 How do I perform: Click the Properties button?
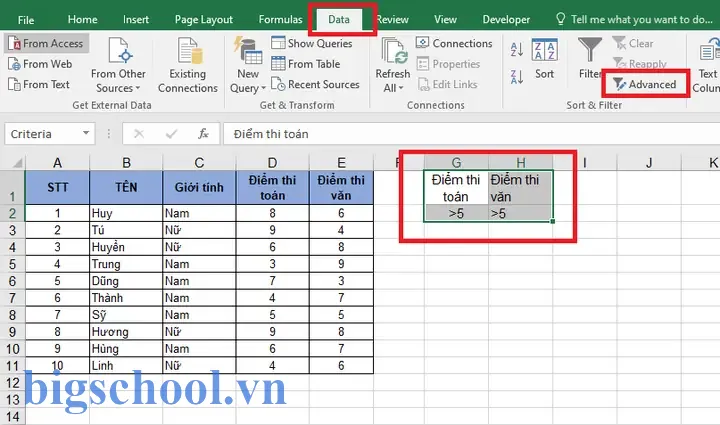point(448,64)
